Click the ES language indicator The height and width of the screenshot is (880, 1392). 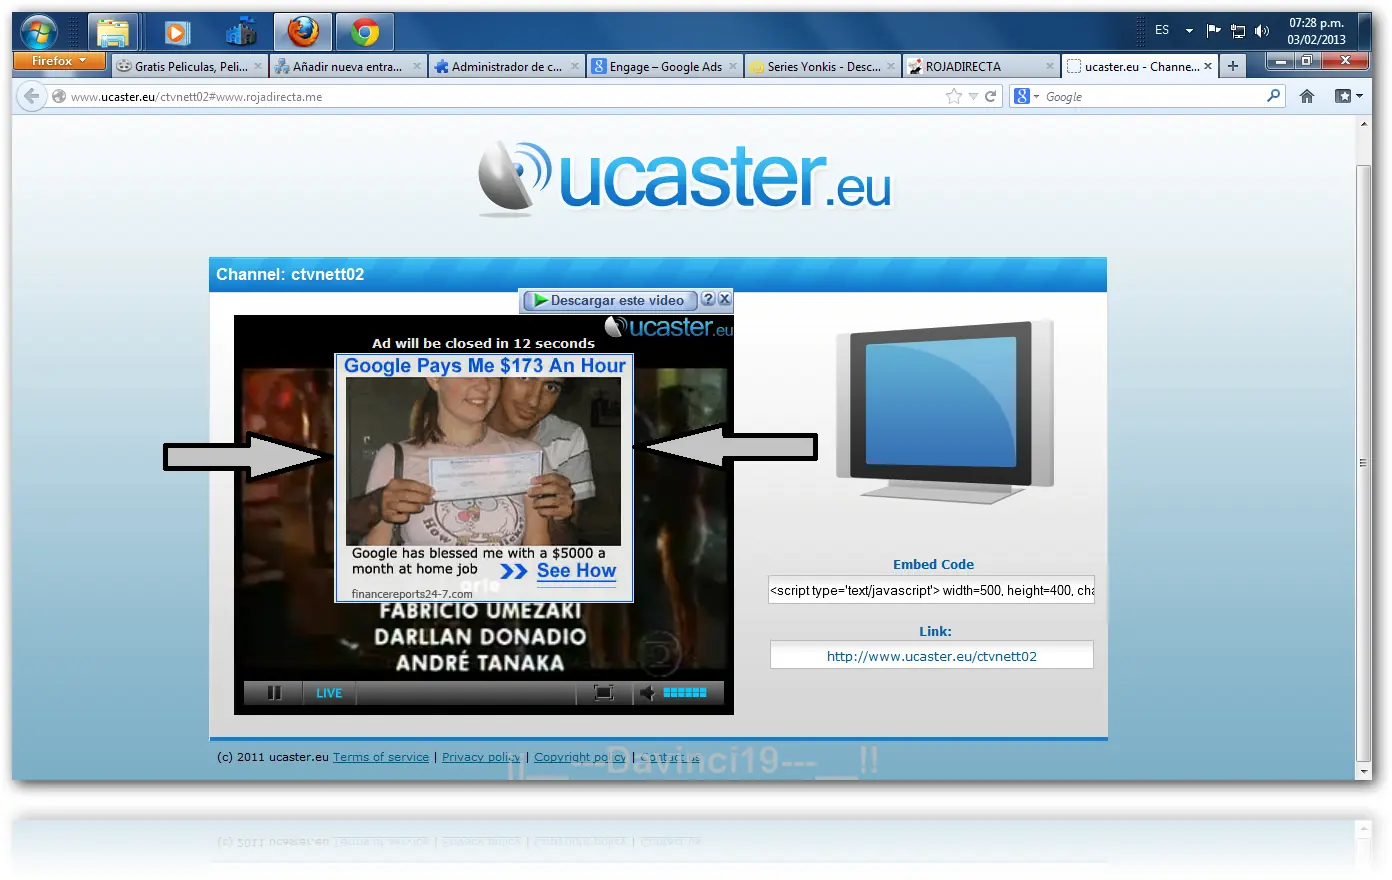[x=1162, y=30]
